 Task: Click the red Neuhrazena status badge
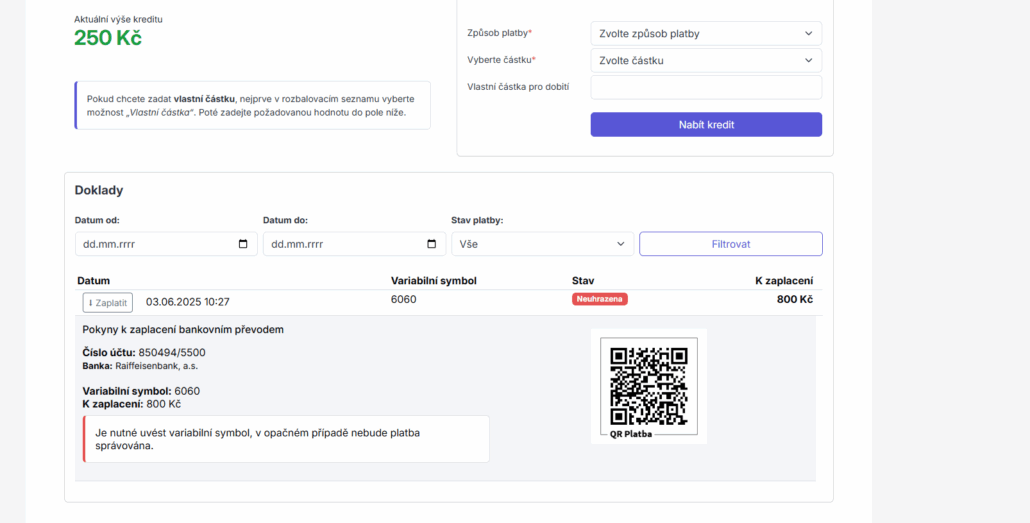[x=600, y=299]
